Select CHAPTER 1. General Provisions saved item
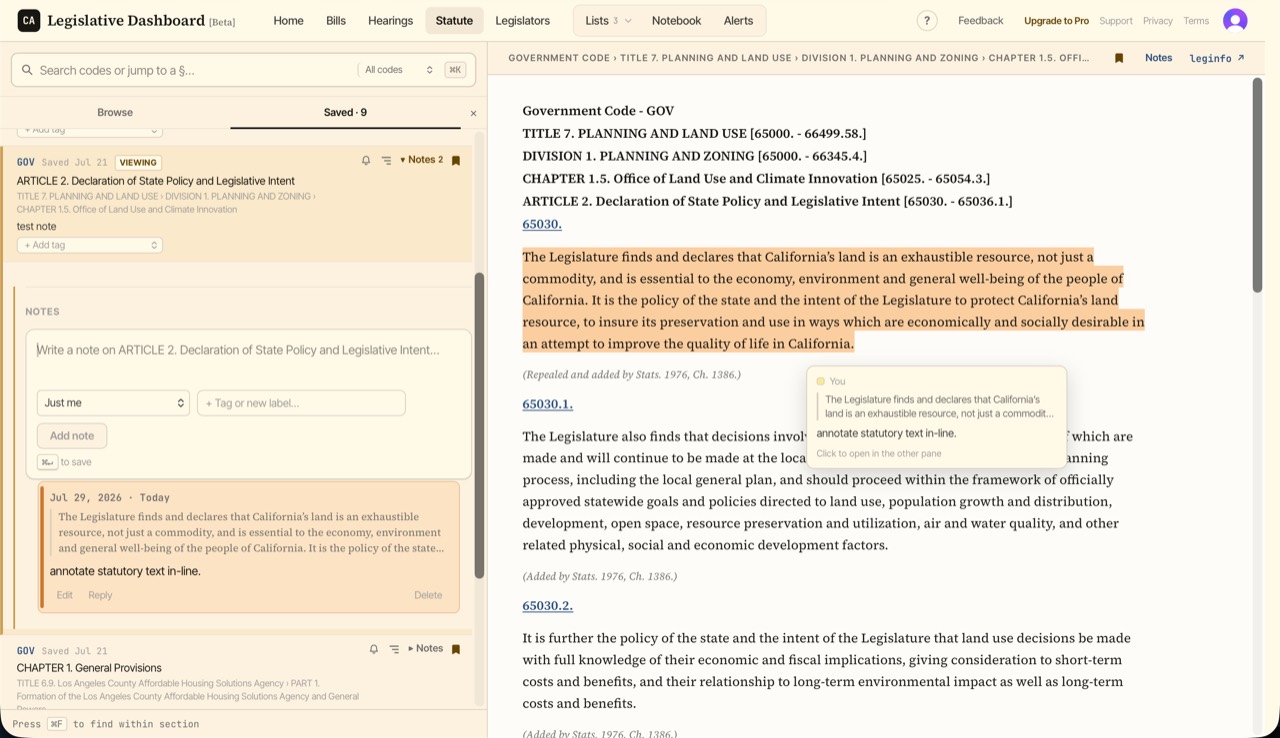 [x=89, y=668]
